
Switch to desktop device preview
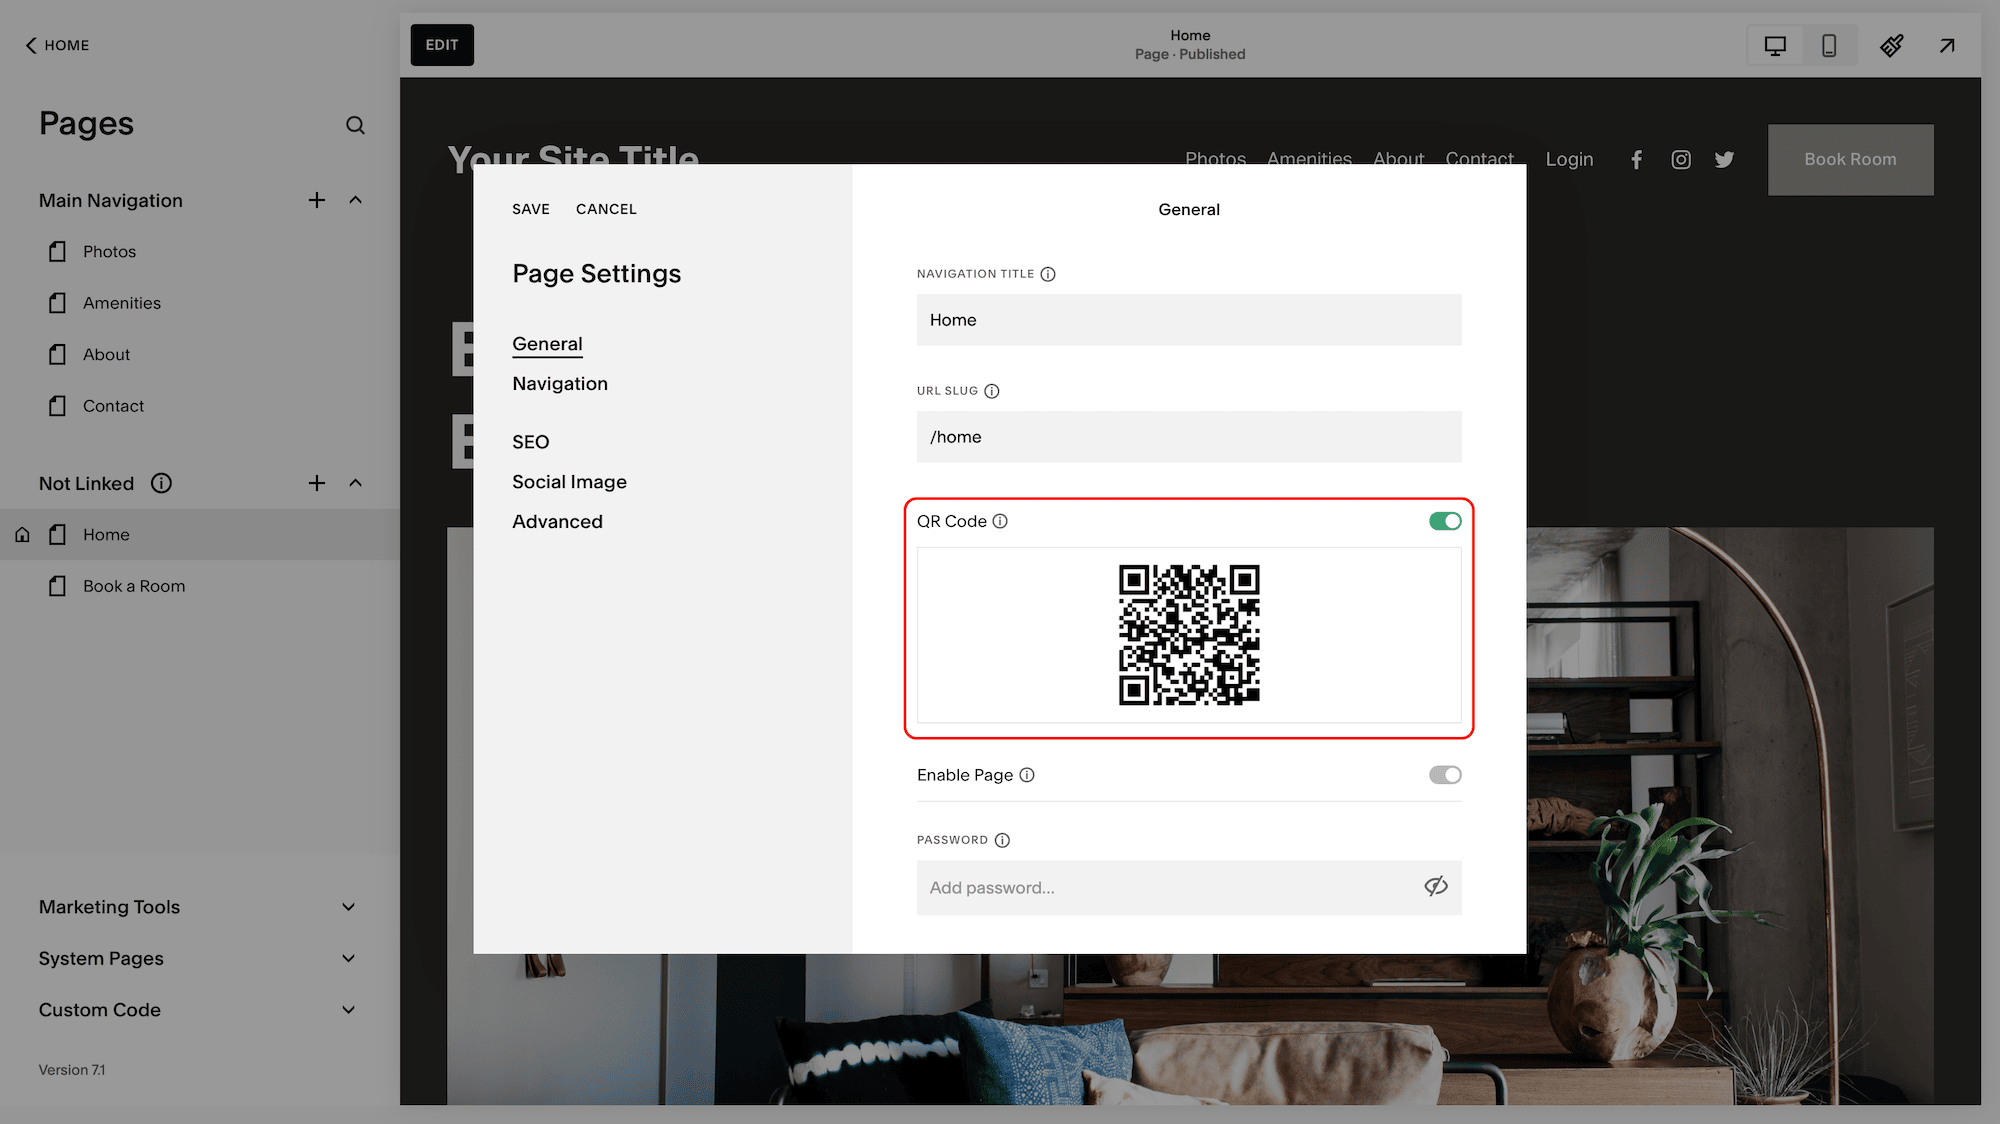(x=1775, y=46)
